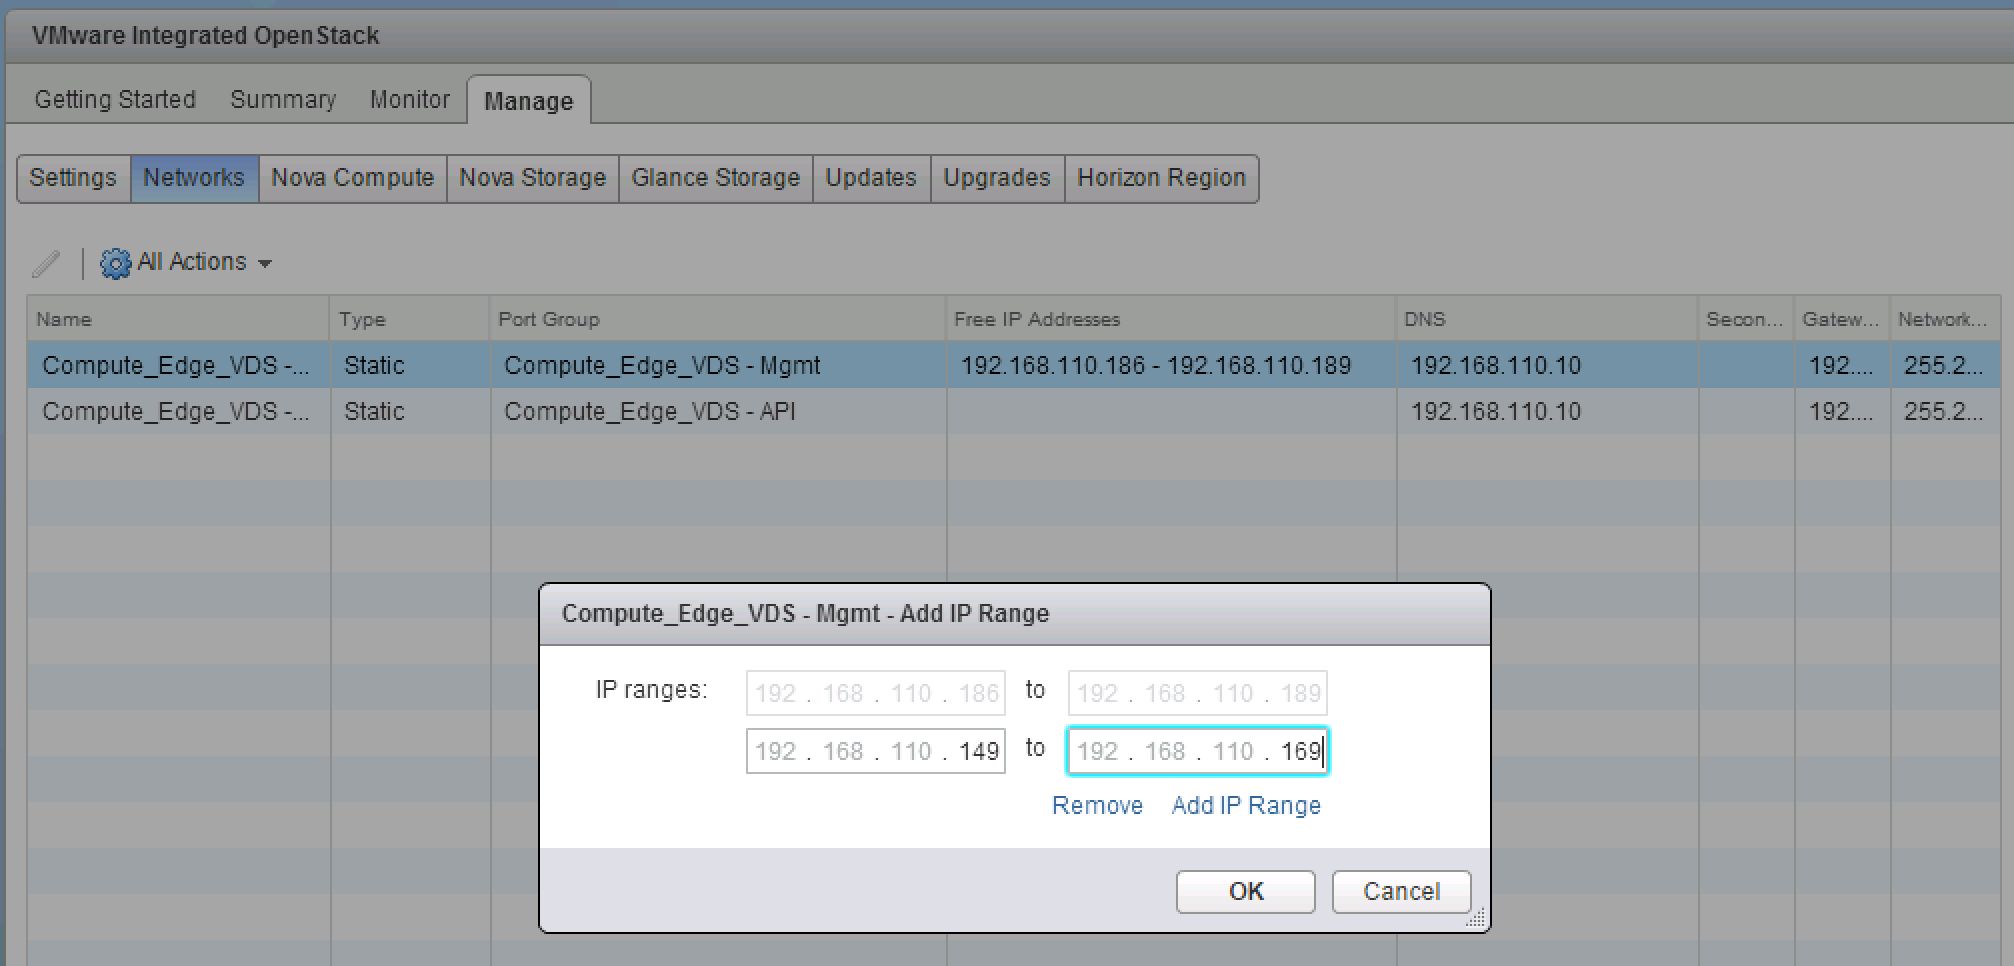Screen dimensions: 2014x966
Task: Click the pencil edit icon
Action: click(x=46, y=263)
